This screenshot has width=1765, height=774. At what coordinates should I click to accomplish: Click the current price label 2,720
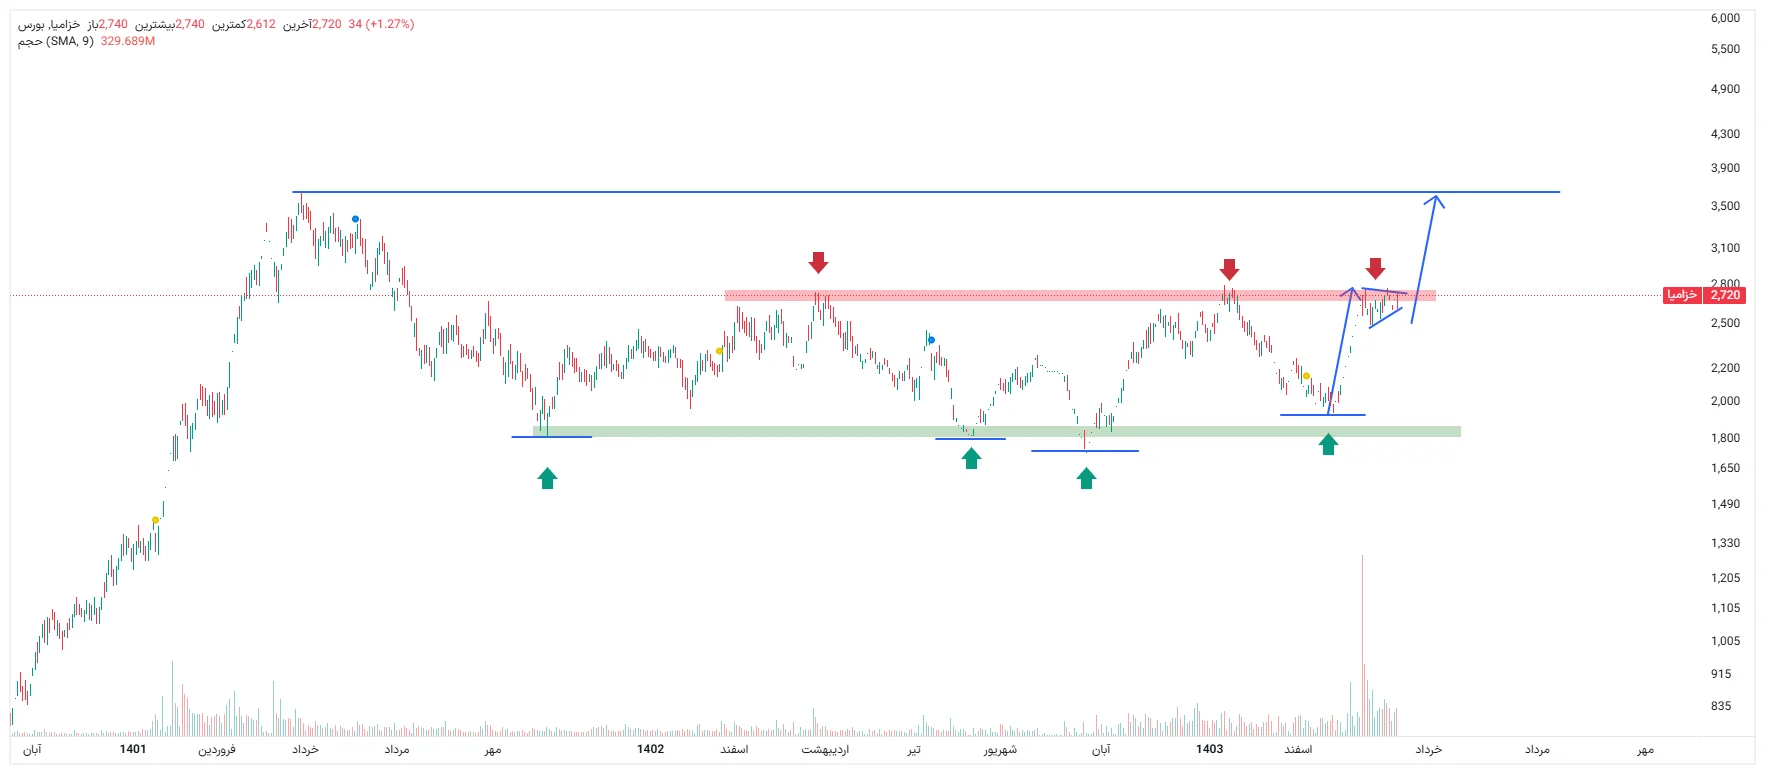click(1725, 295)
